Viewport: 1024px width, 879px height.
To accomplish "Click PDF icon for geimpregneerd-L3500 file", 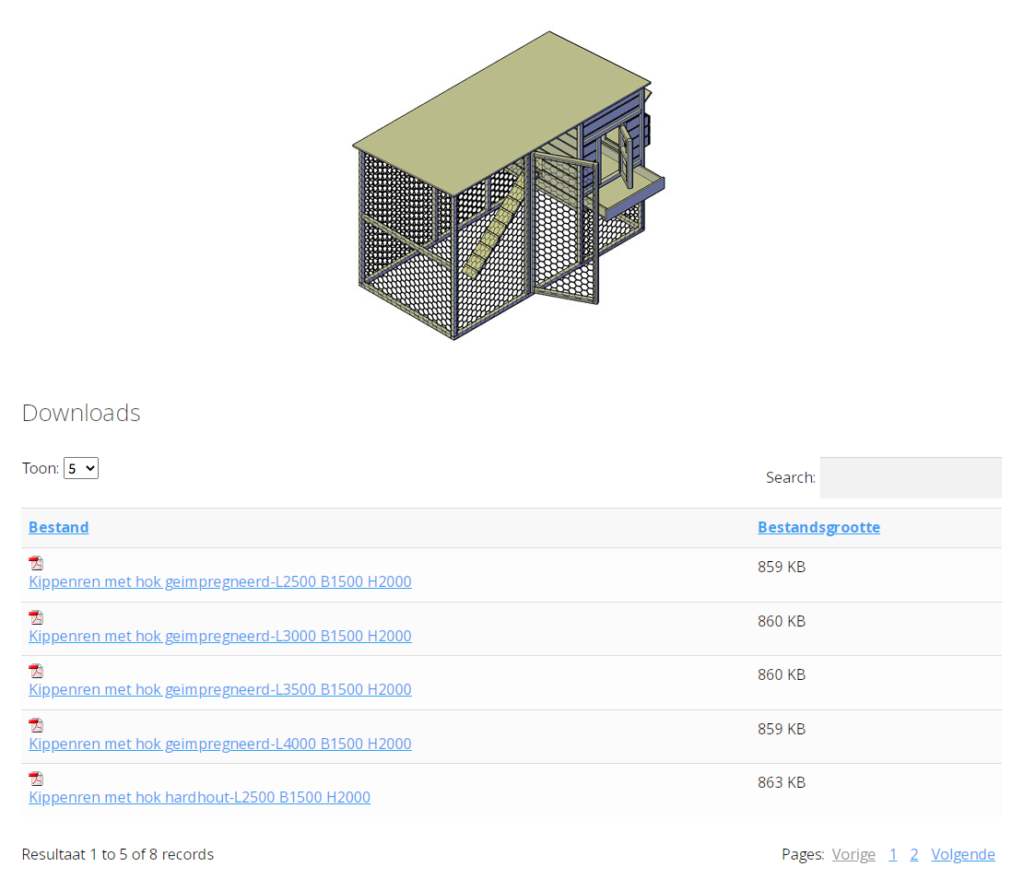I will tap(36, 671).
